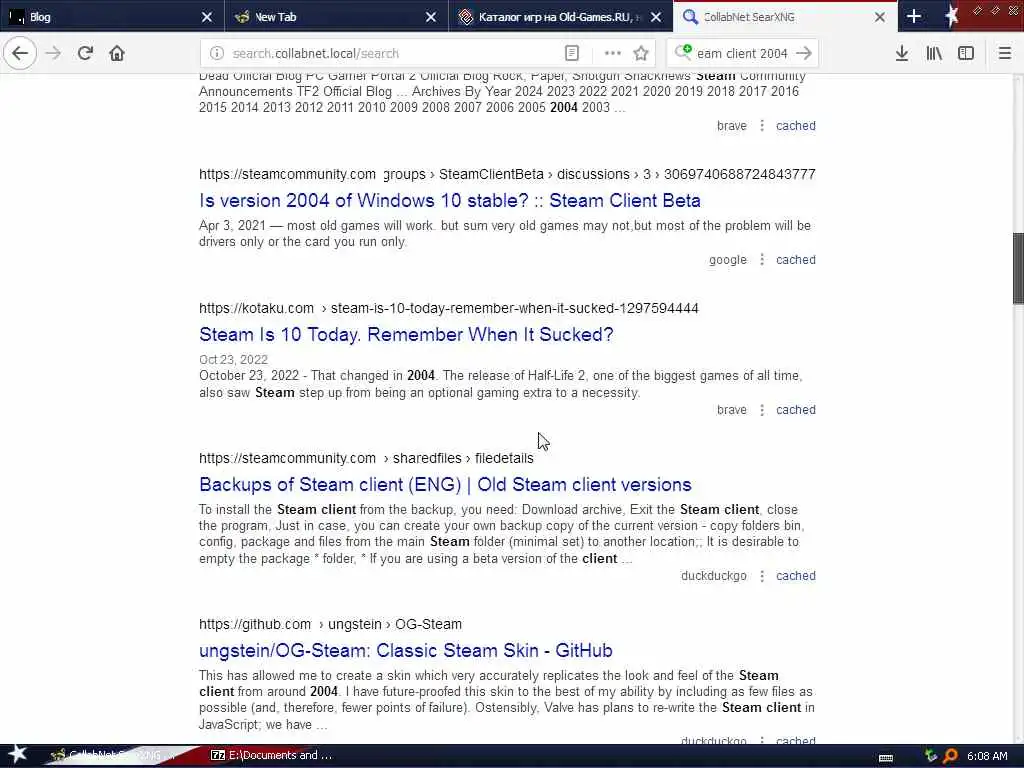Toggle the sidebar view icon
This screenshot has width=1024, height=768.
[x=966, y=53]
